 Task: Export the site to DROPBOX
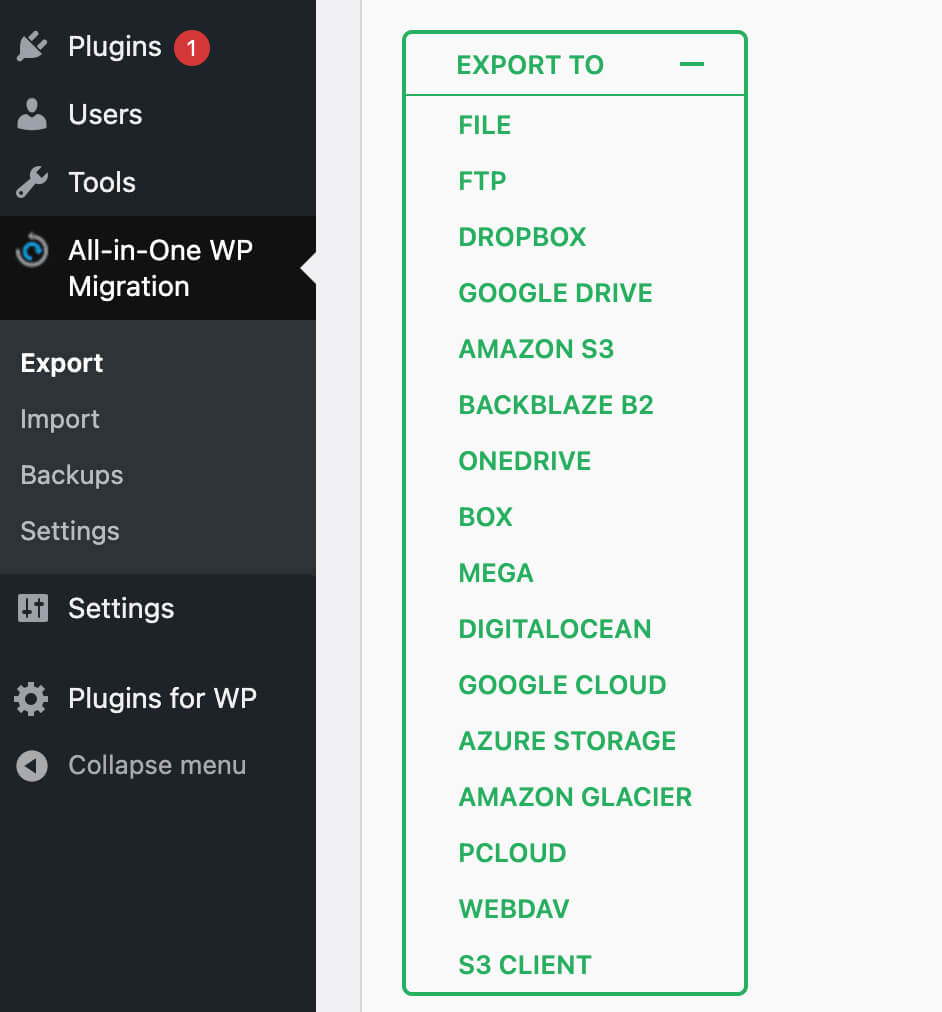pos(522,236)
